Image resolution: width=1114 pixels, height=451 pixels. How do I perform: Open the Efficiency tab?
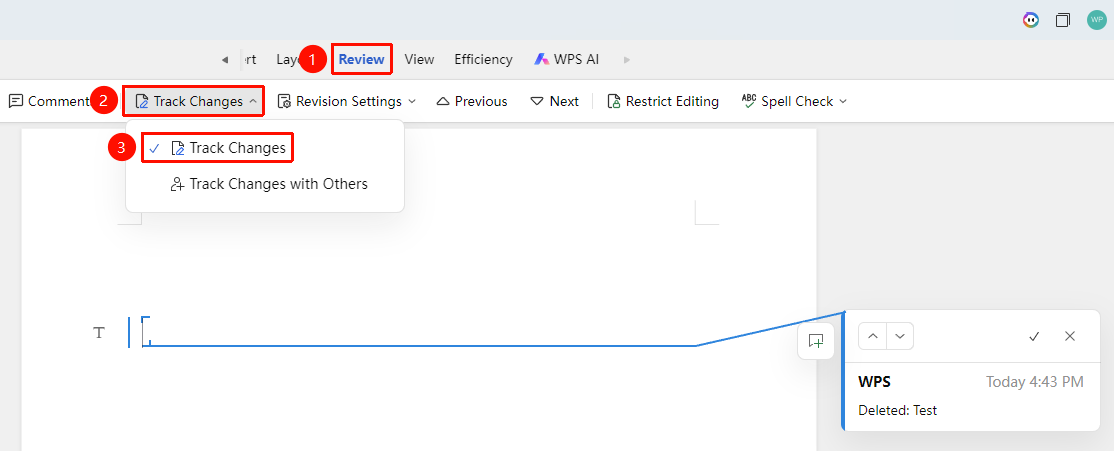click(483, 60)
